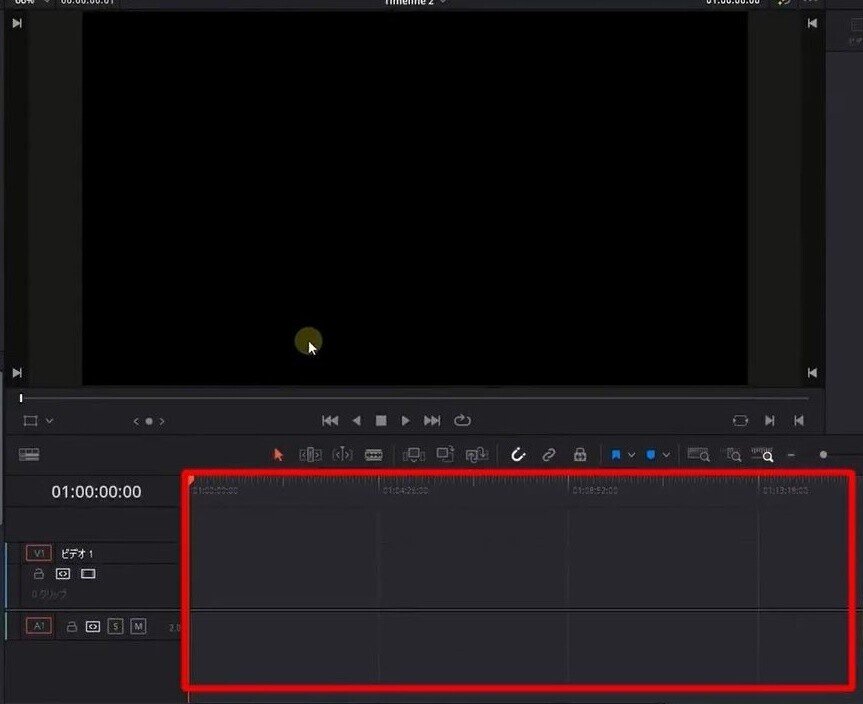Image resolution: width=863 pixels, height=704 pixels.
Task: Lock the A1 audio track
Action: [72, 626]
